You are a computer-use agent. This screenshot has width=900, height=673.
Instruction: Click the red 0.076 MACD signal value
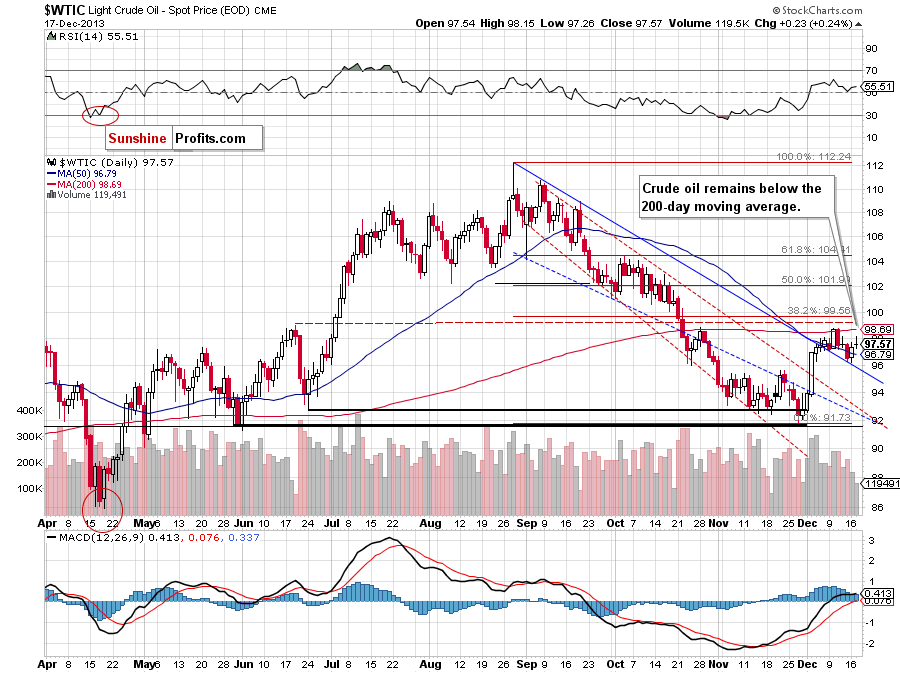[x=204, y=538]
